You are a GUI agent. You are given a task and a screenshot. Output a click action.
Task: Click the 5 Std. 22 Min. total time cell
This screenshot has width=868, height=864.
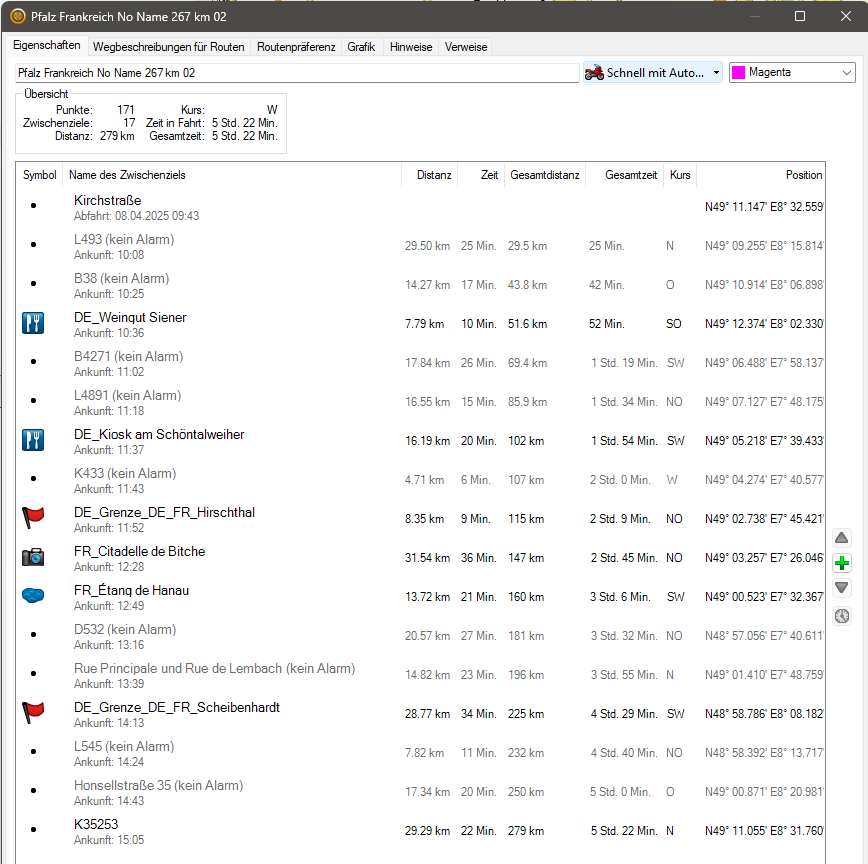(624, 831)
